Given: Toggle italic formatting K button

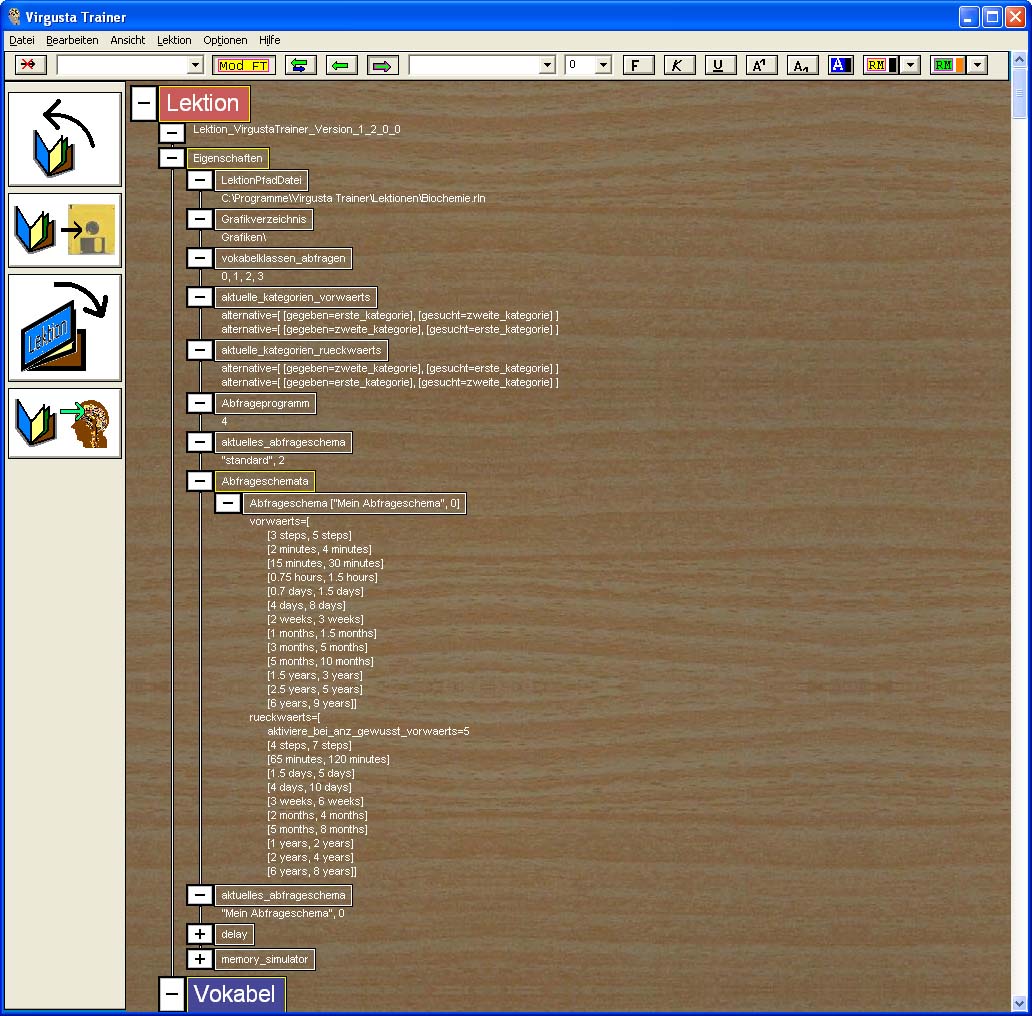Looking at the screenshot, I should coord(679,65).
